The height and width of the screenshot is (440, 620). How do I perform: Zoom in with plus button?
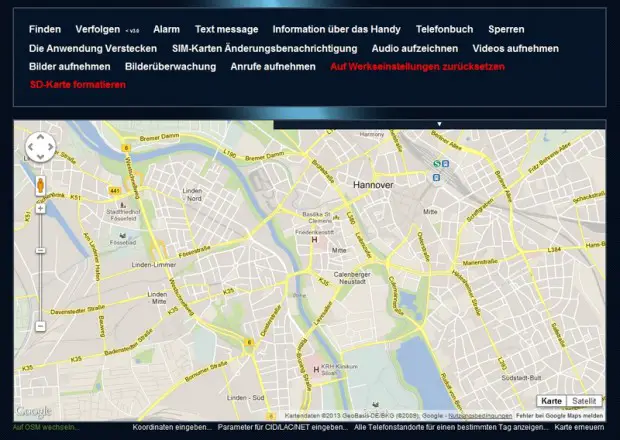click(40, 208)
